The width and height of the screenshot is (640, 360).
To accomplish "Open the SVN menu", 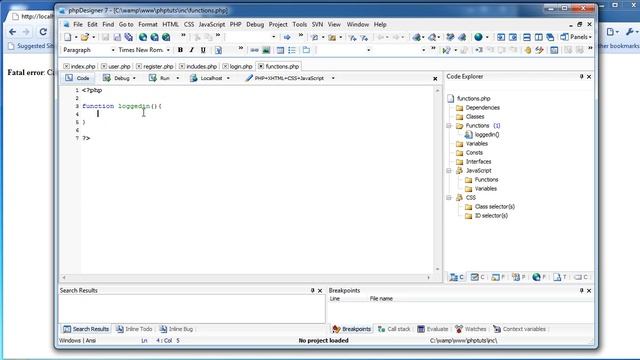I will (x=317, y=24).
